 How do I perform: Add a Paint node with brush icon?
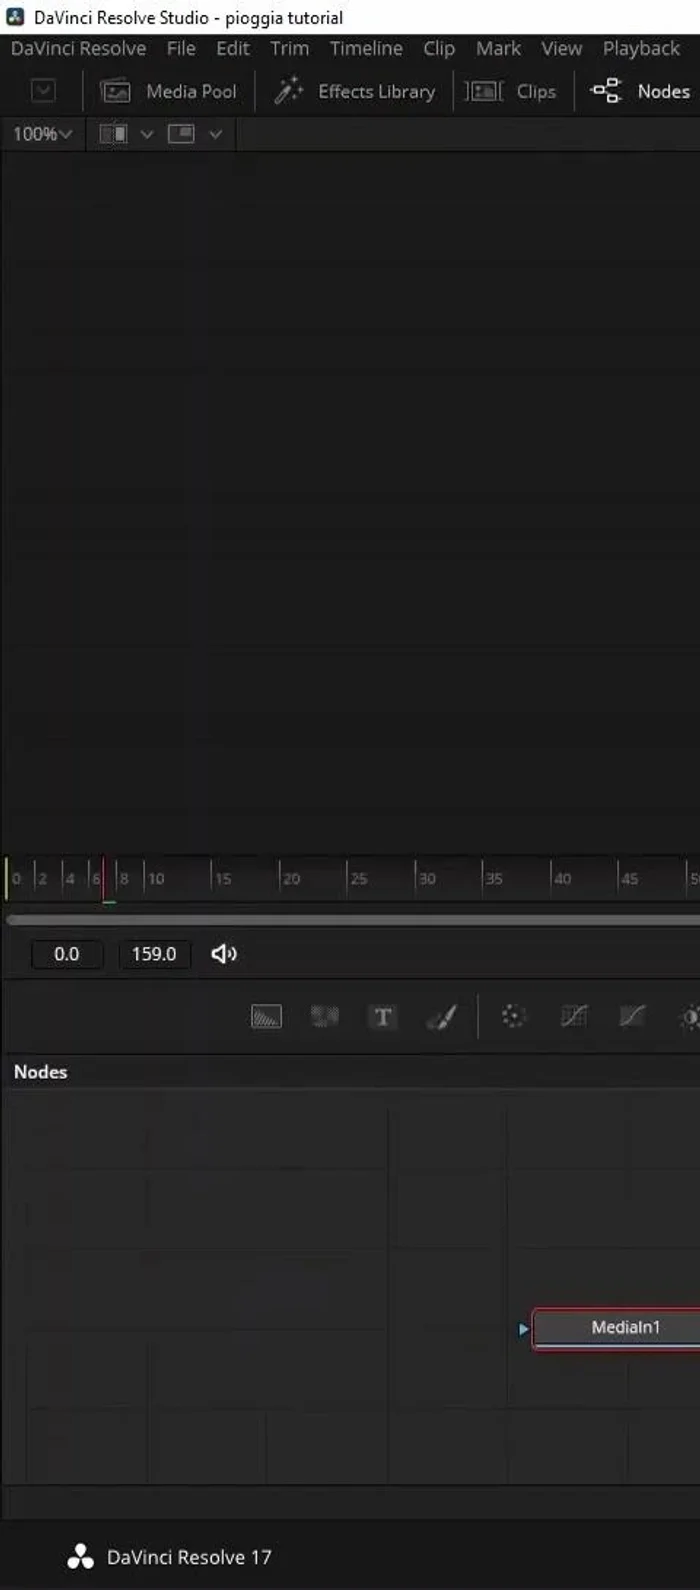[441, 1017]
